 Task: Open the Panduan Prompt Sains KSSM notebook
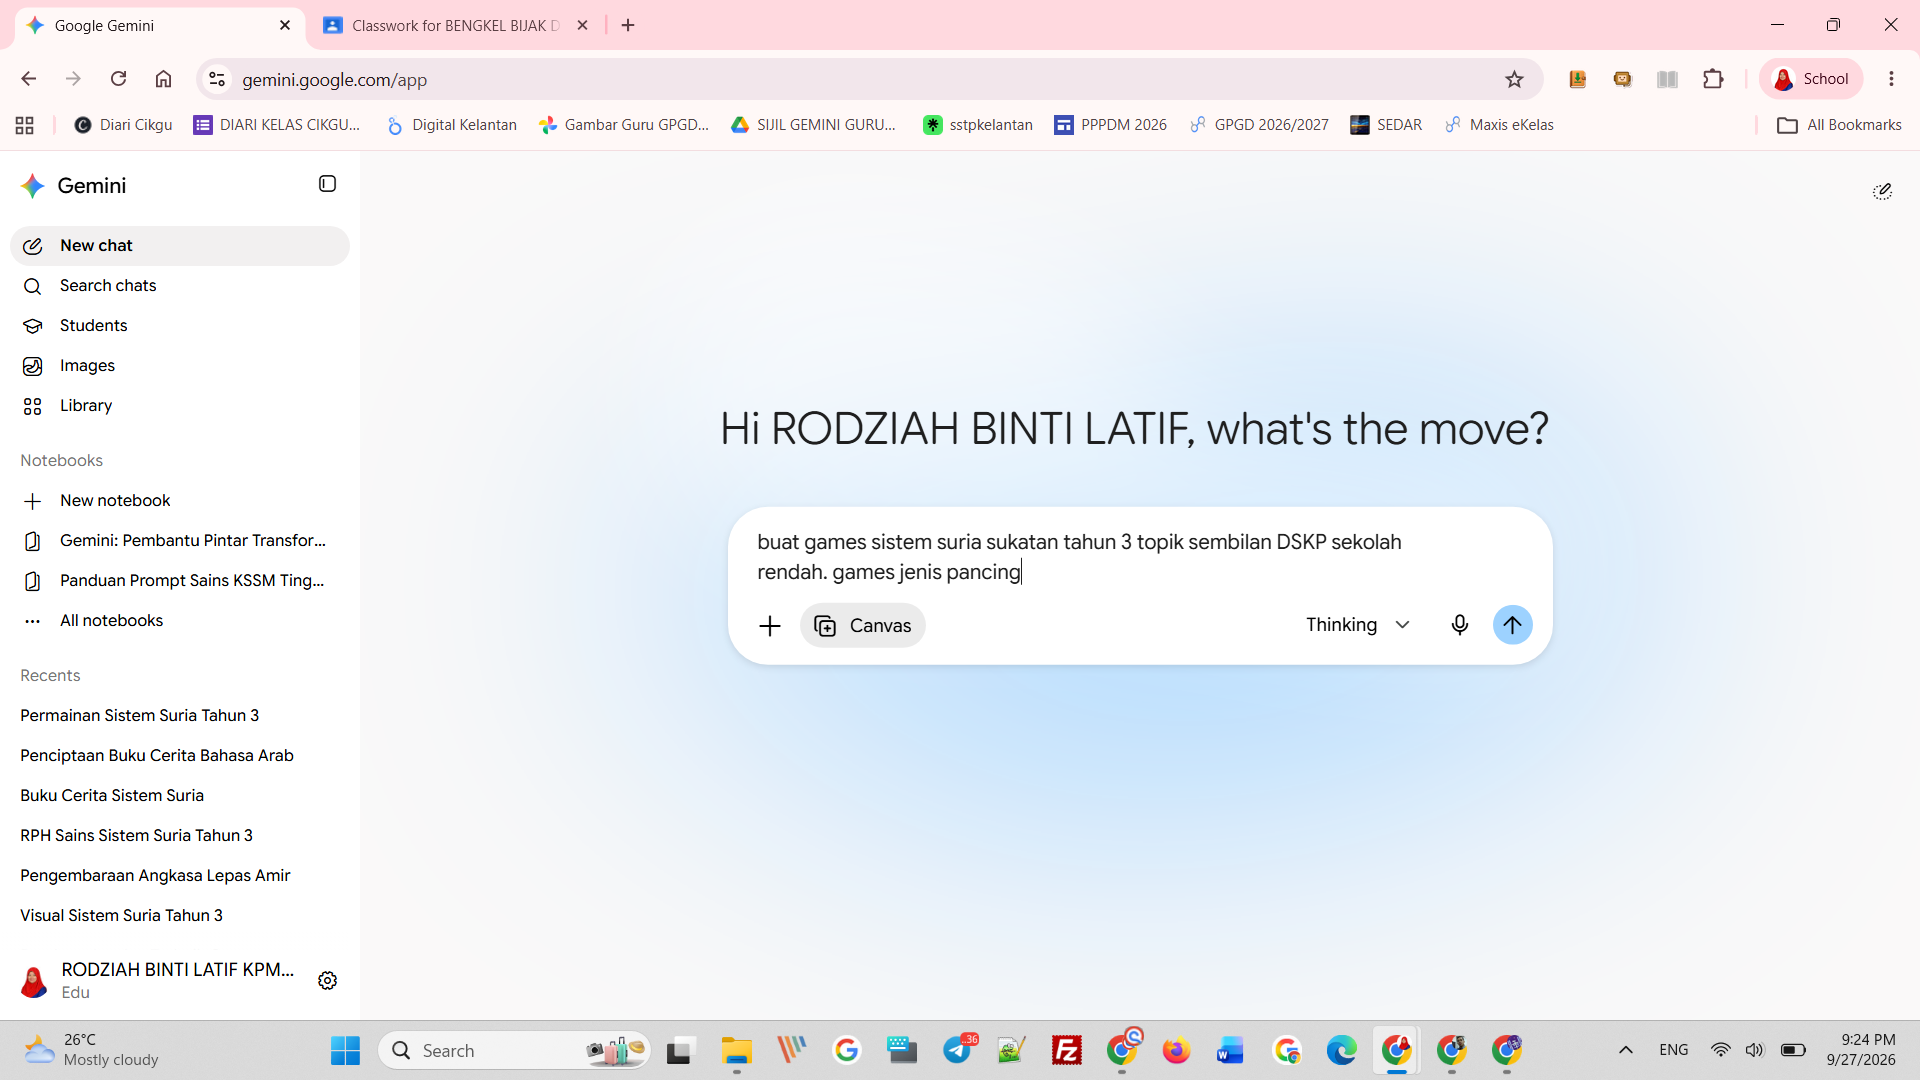[180, 581]
